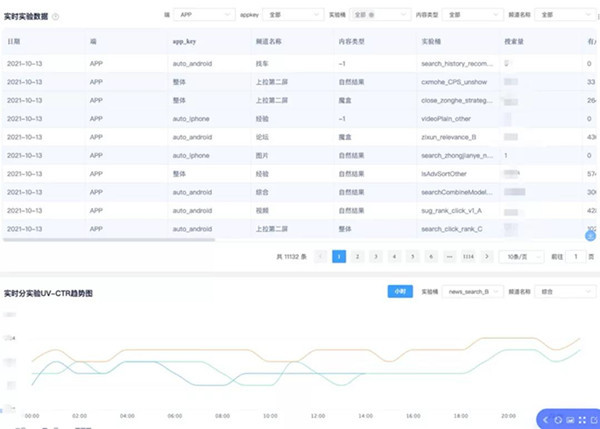Click the help icon beside 实时实验数据 title
Image resolution: width=600 pixels, height=429 pixels.
pyautogui.click(x=55, y=17)
